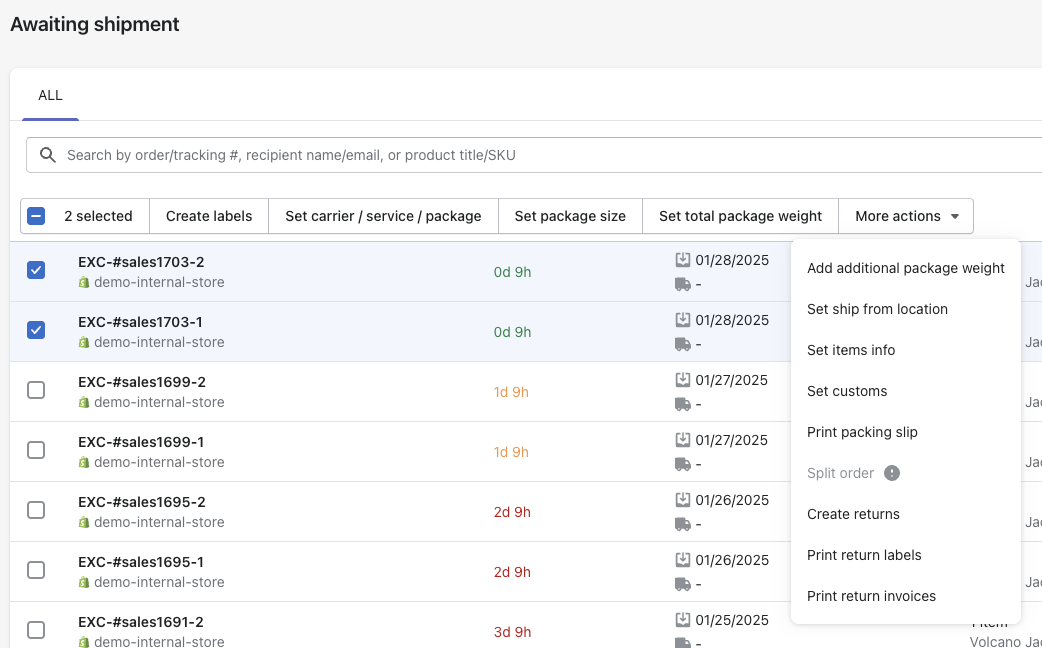Image resolution: width=1042 pixels, height=648 pixels.
Task: Click '2d 9h' age in EXC-#sales1695-1 row
Action: [512, 572]
